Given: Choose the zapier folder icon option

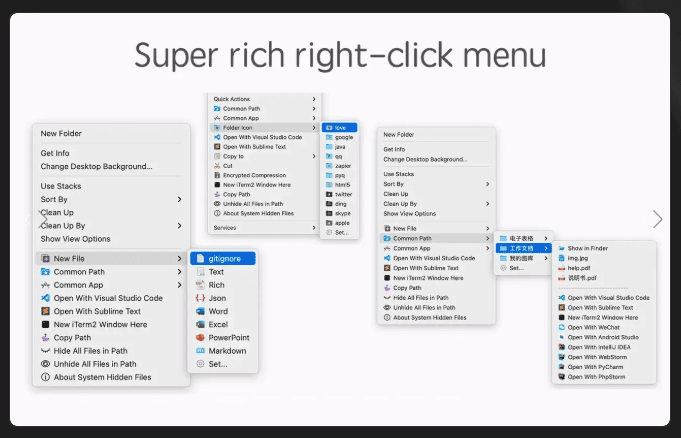Looking at the screenshot, I should point(340,166).
